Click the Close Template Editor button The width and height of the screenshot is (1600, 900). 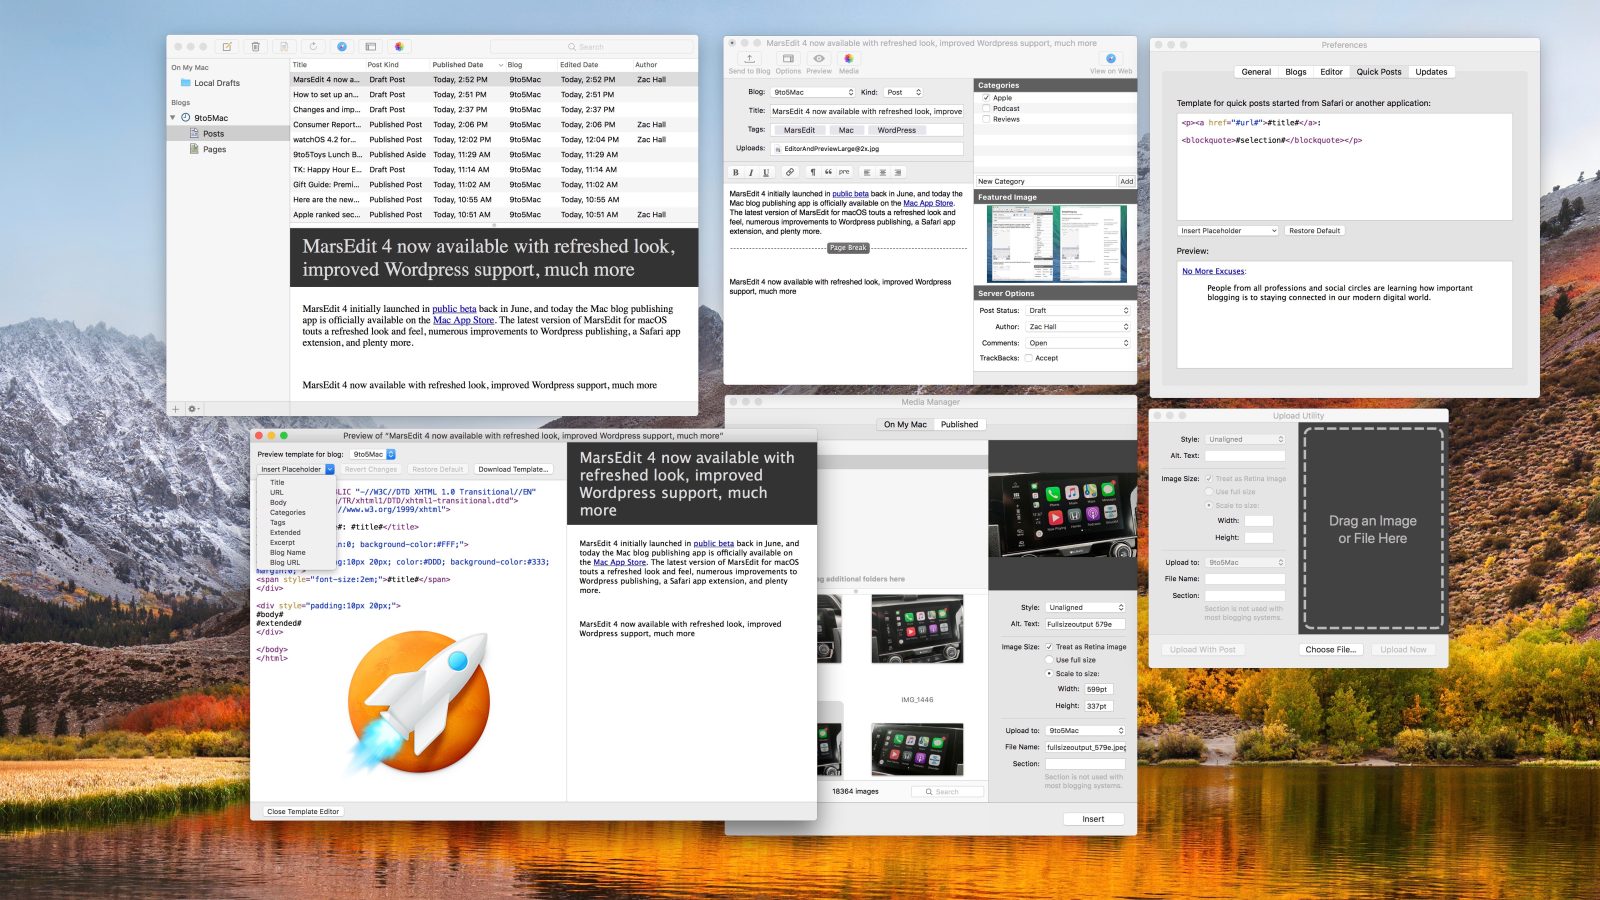303,812
